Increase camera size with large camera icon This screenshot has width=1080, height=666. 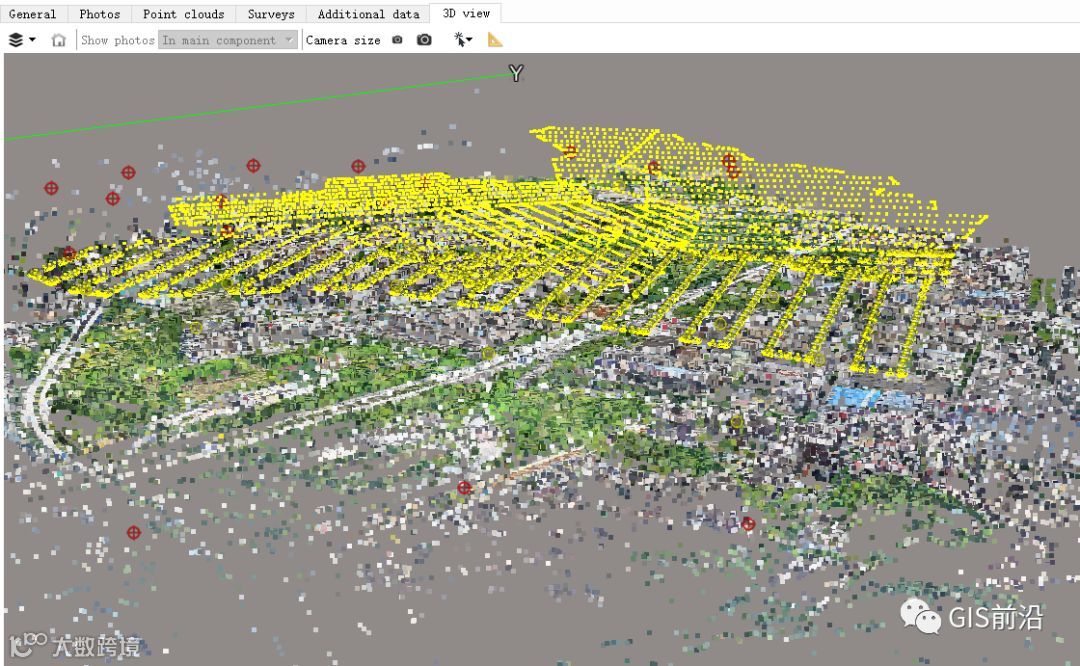click(x=424, y=40)
